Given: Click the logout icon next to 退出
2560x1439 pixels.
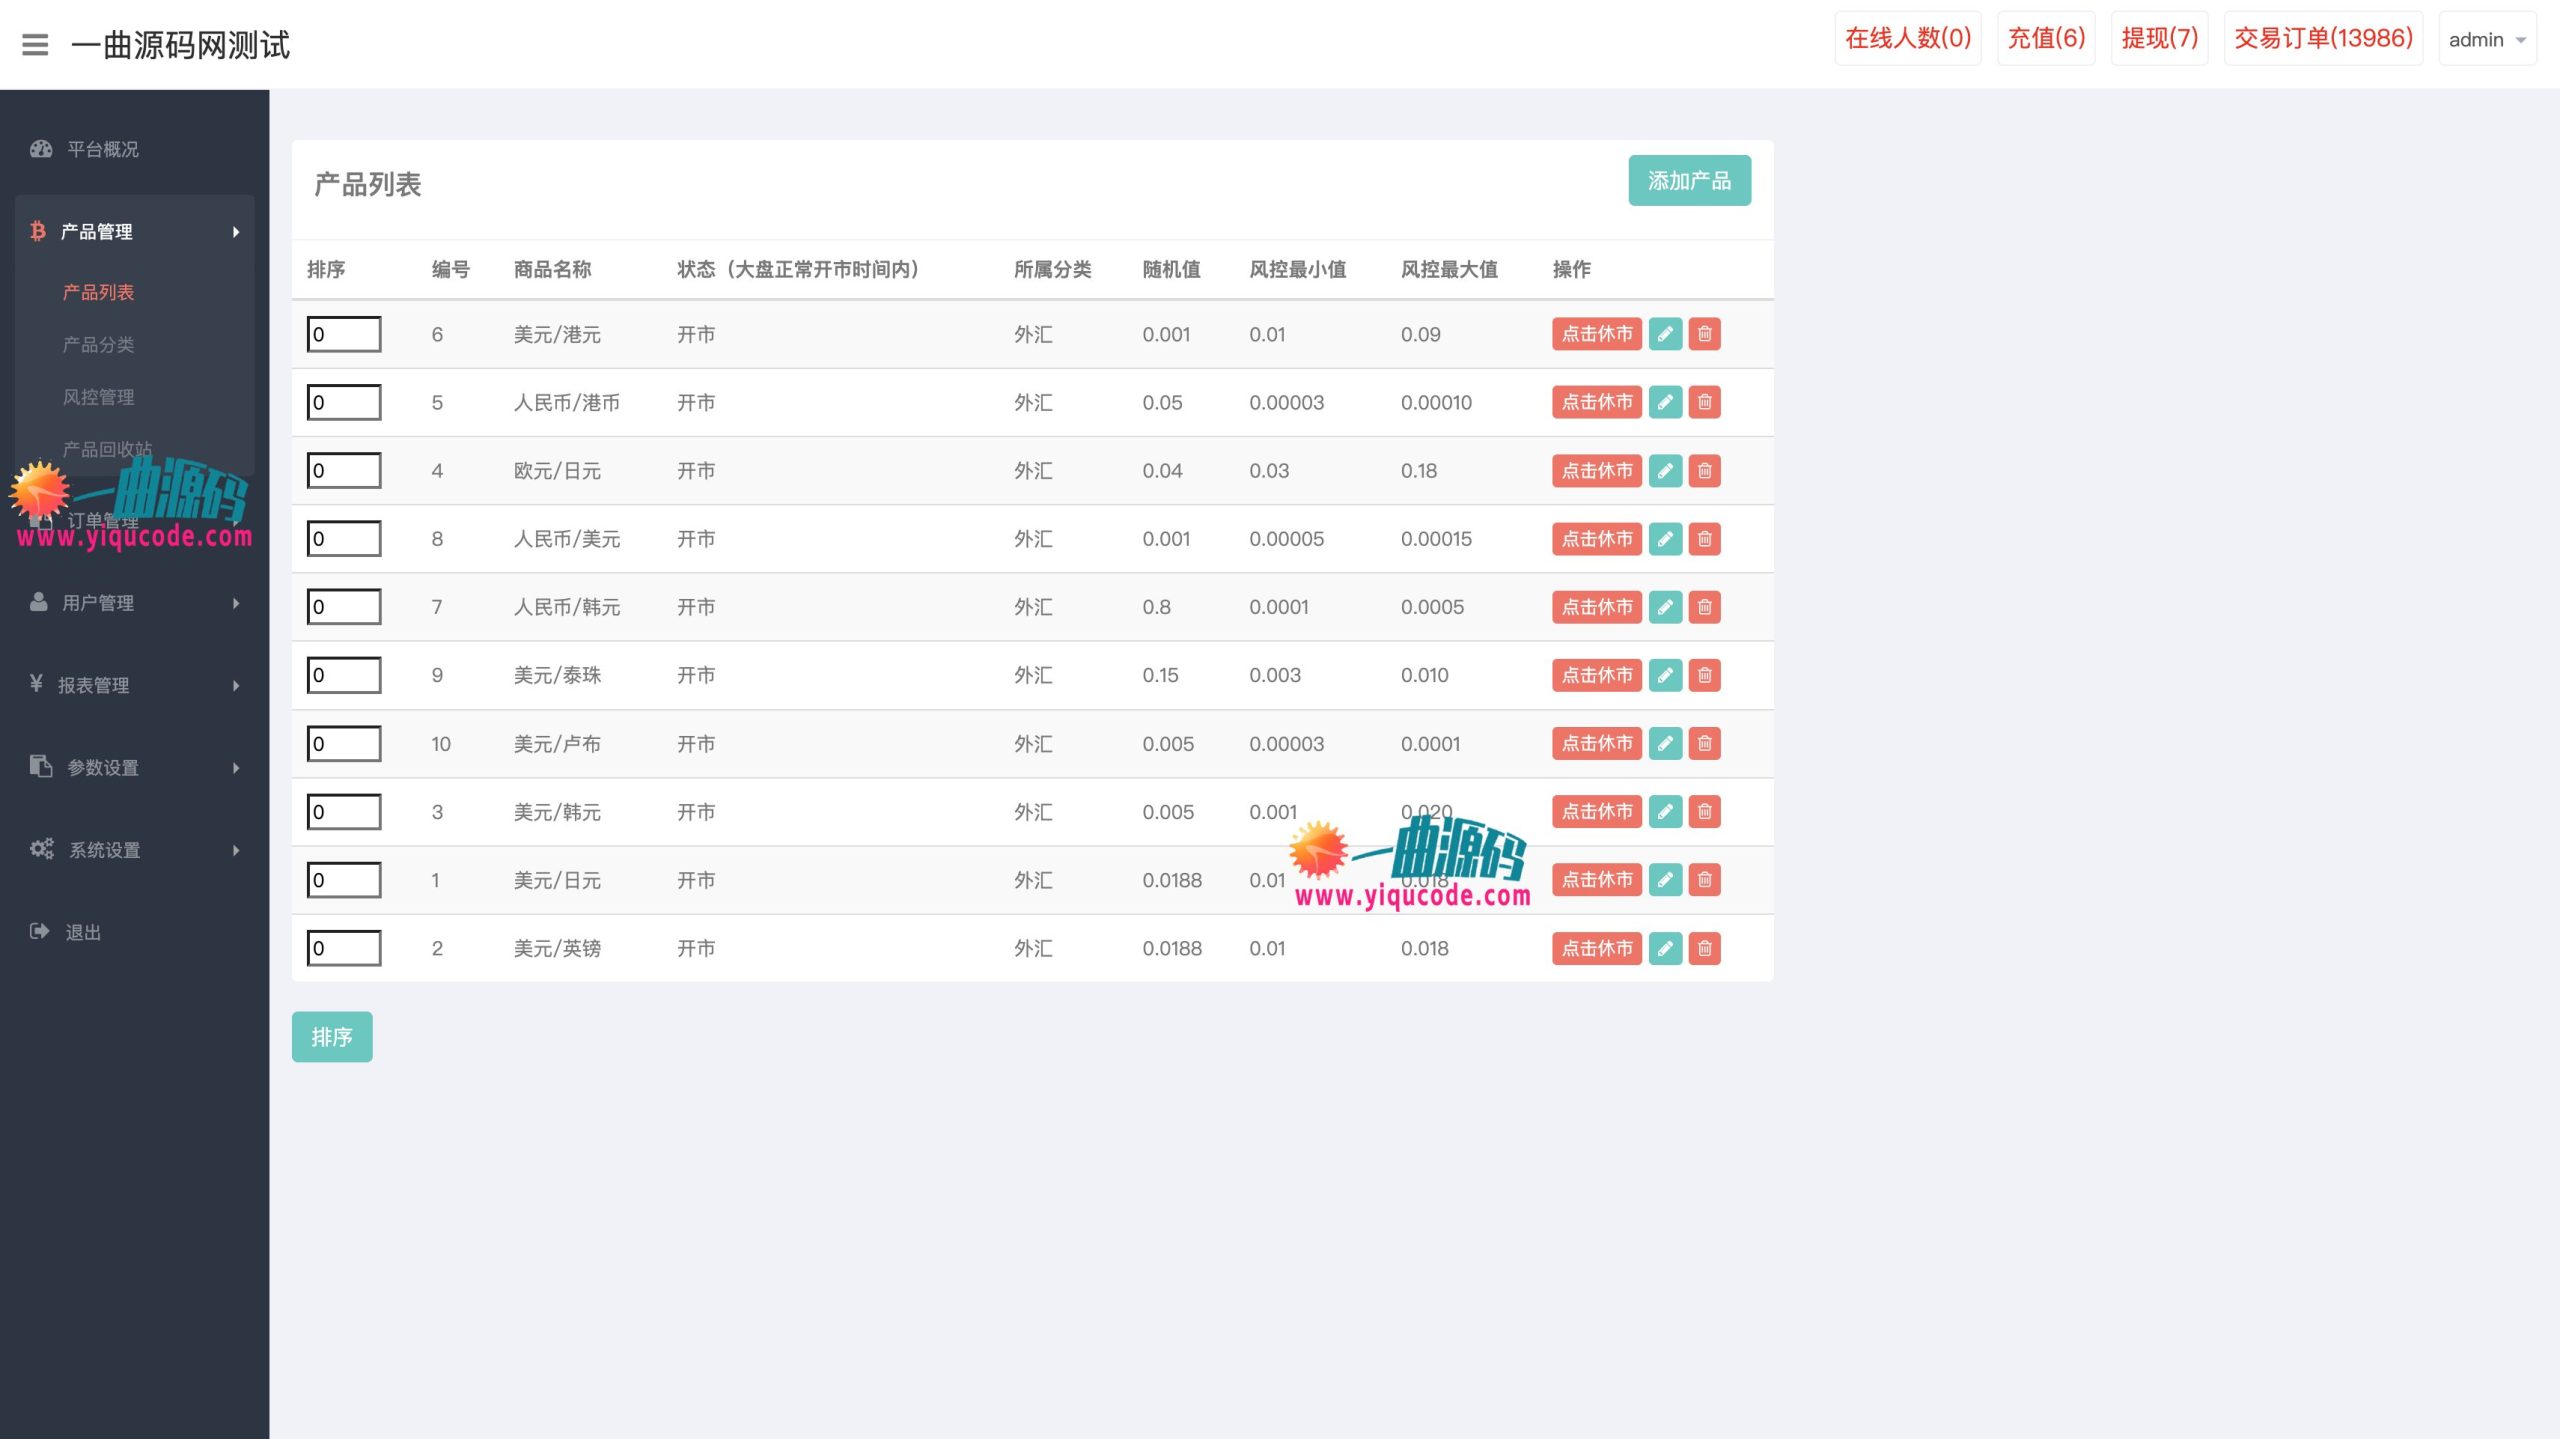Looking at the screenshot, I should click(38, 931).
